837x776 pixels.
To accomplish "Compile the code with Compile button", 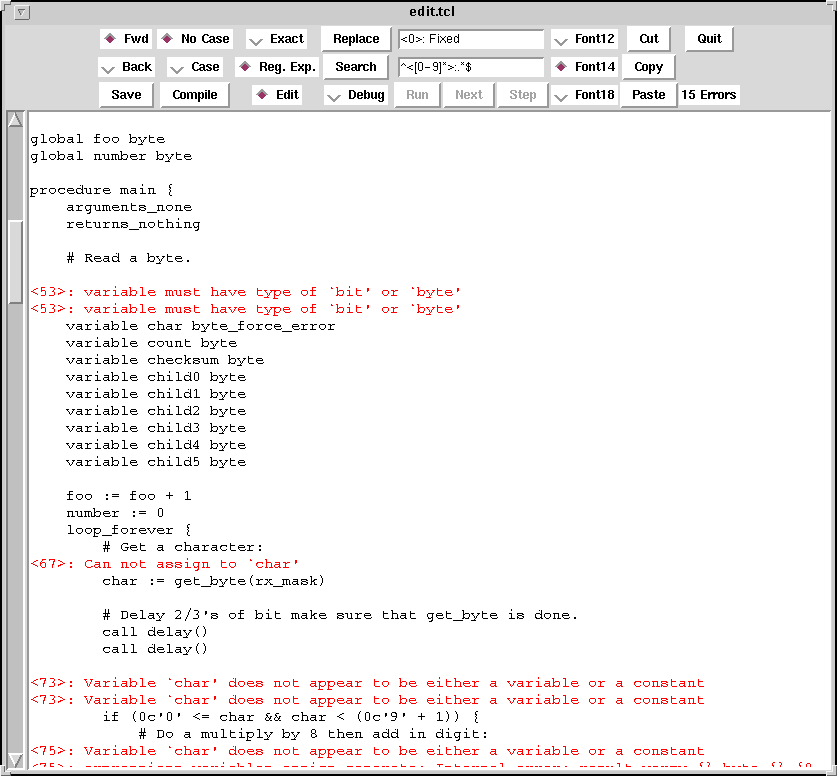I will pos(195,94).
